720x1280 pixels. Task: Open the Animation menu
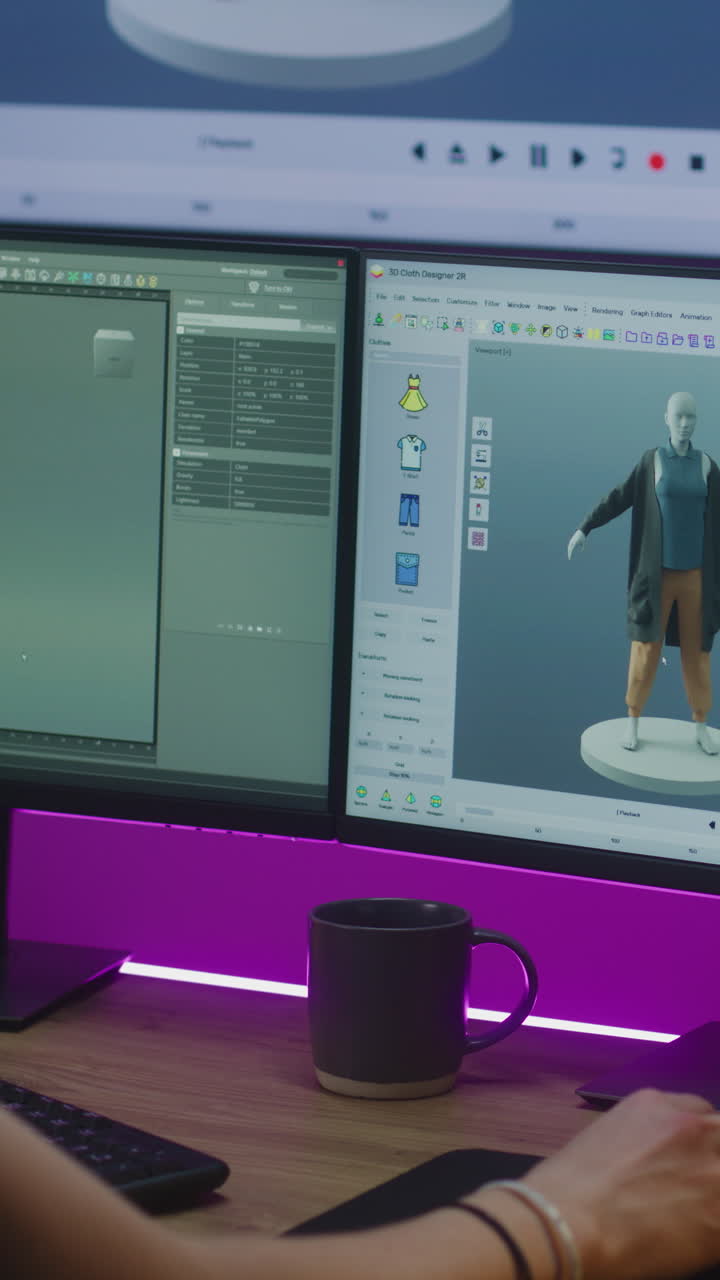(x=695, y=317)
